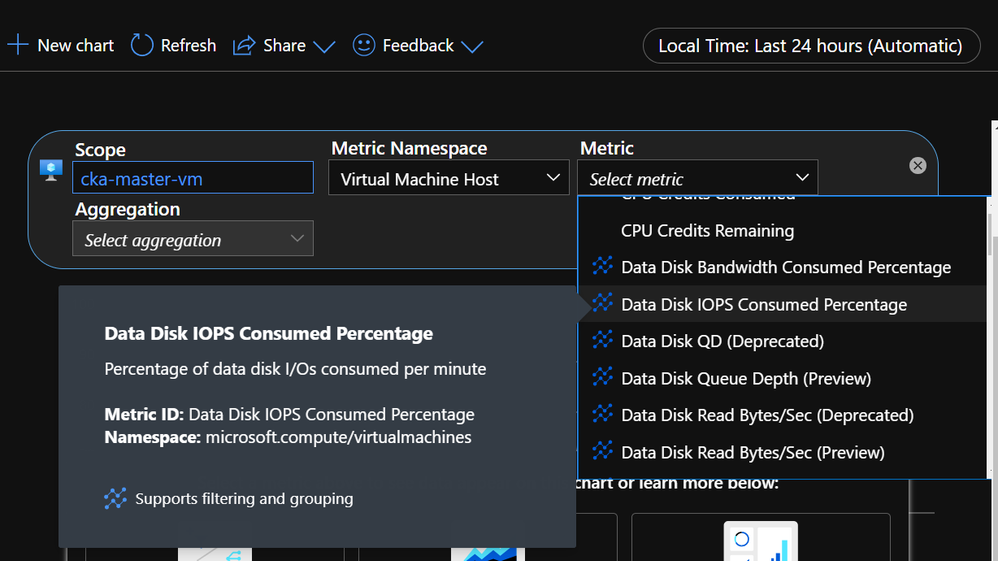Click the New chart plus icon
This screenshot has width=998, height=561.
18,45
